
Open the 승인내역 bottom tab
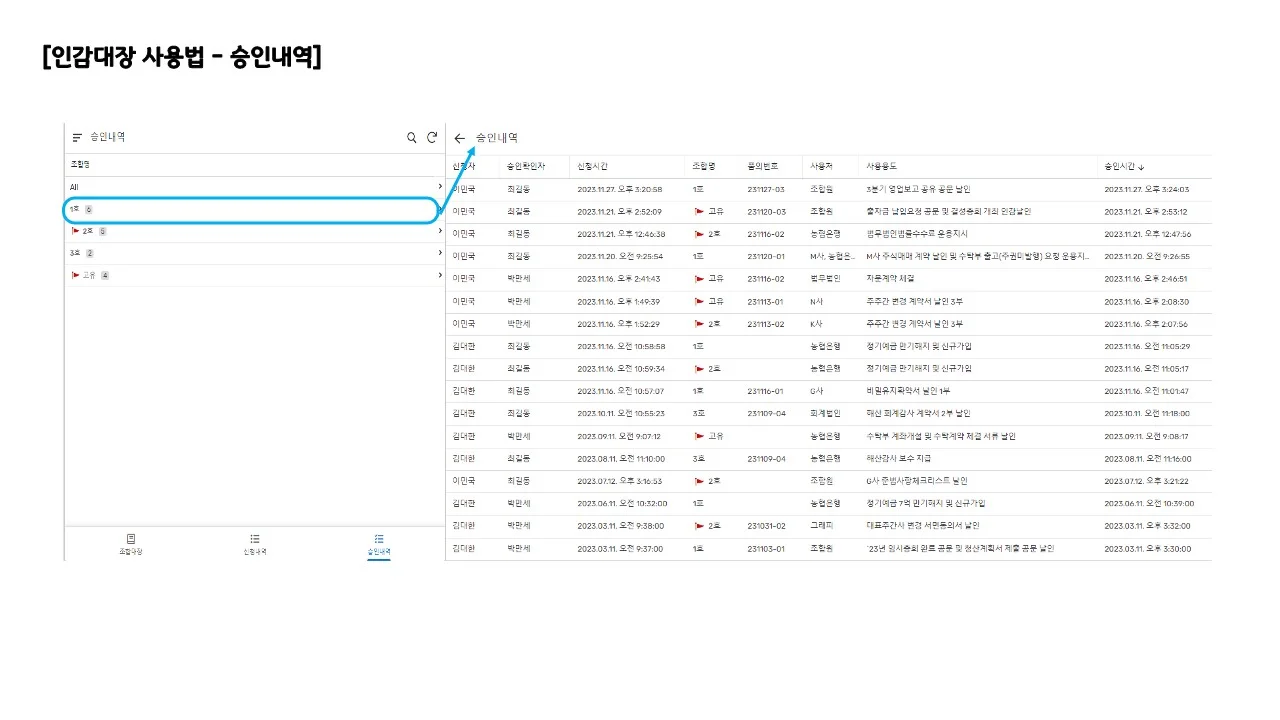(379, 544)
